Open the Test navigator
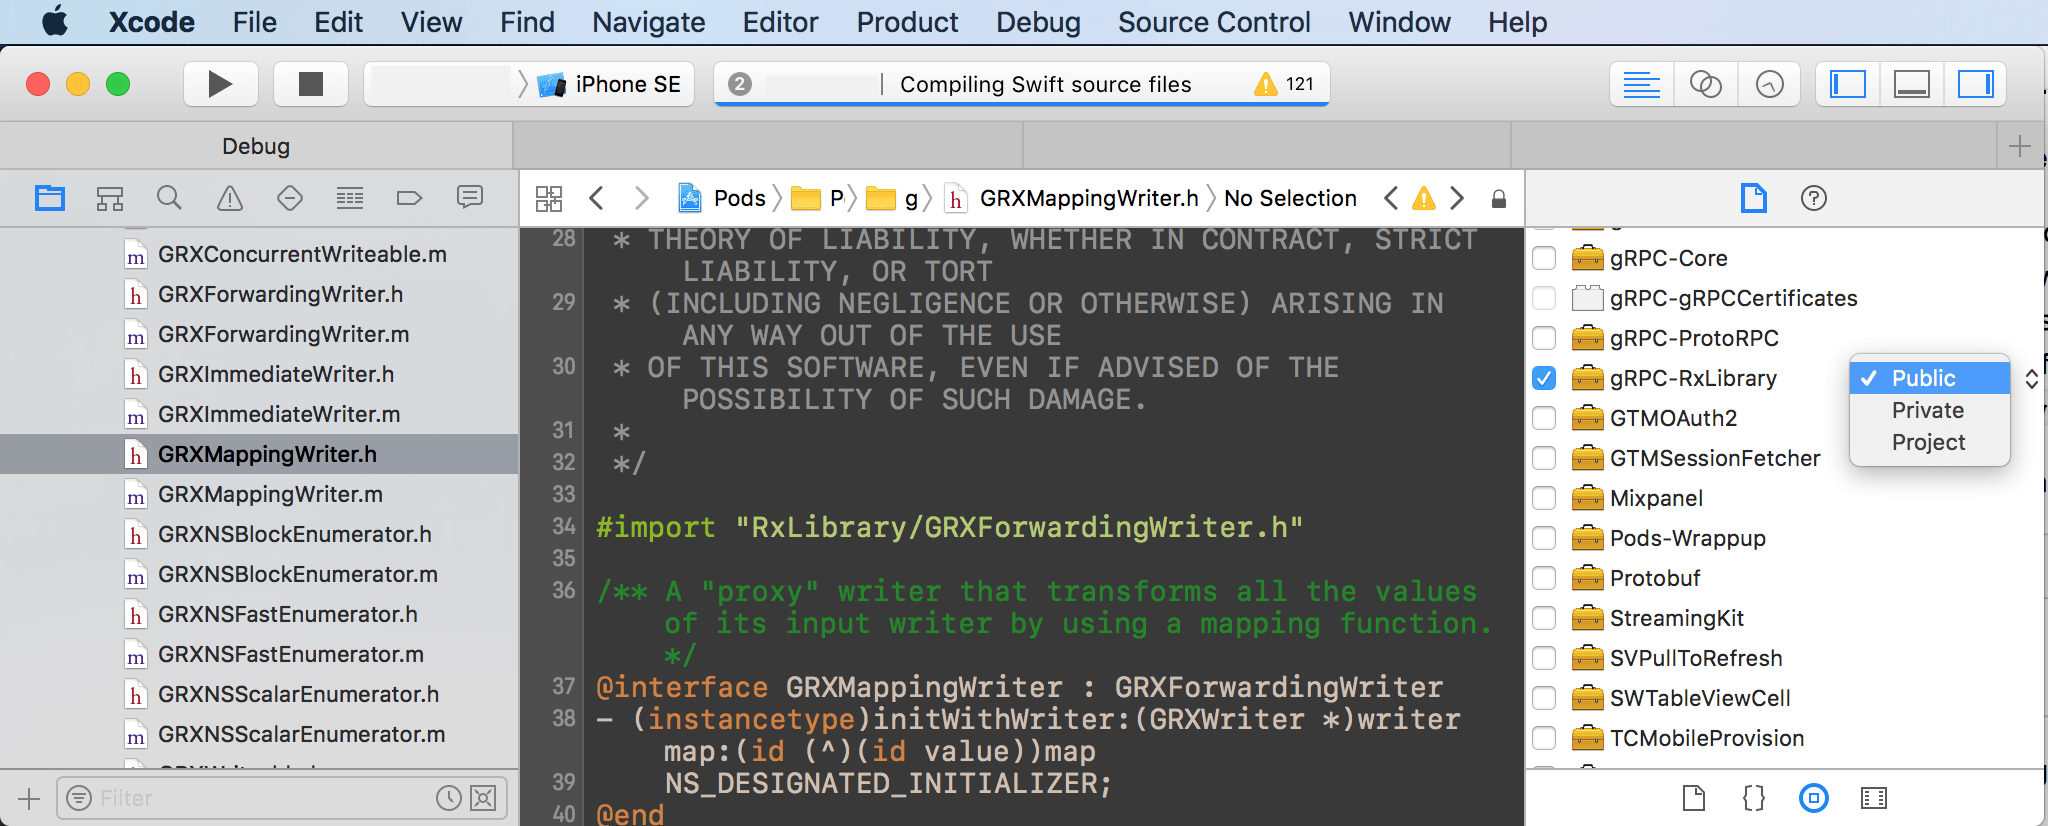2048x826 pixels. [x=290, y=198]
